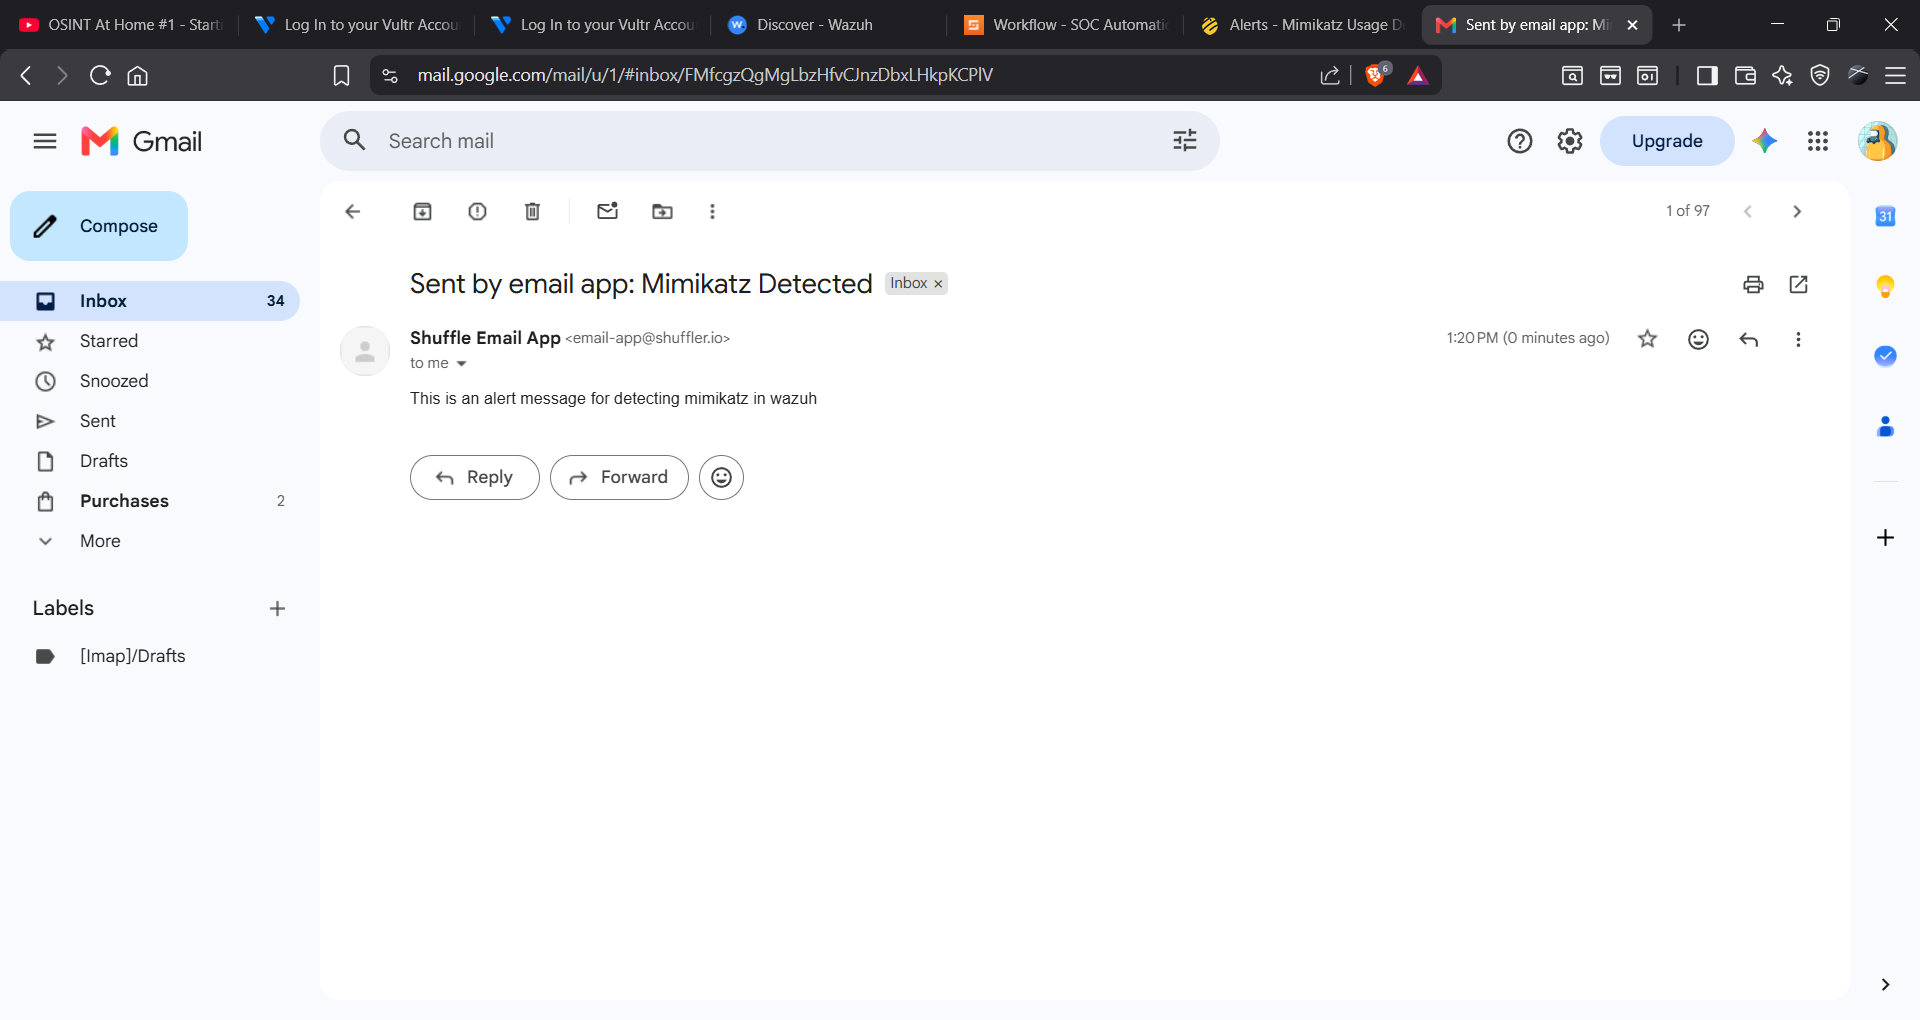Screen dimensions: 1920x1020
Task: Switch to Workflow - SOC Automation tab
Action: (x=1066, y=25)
